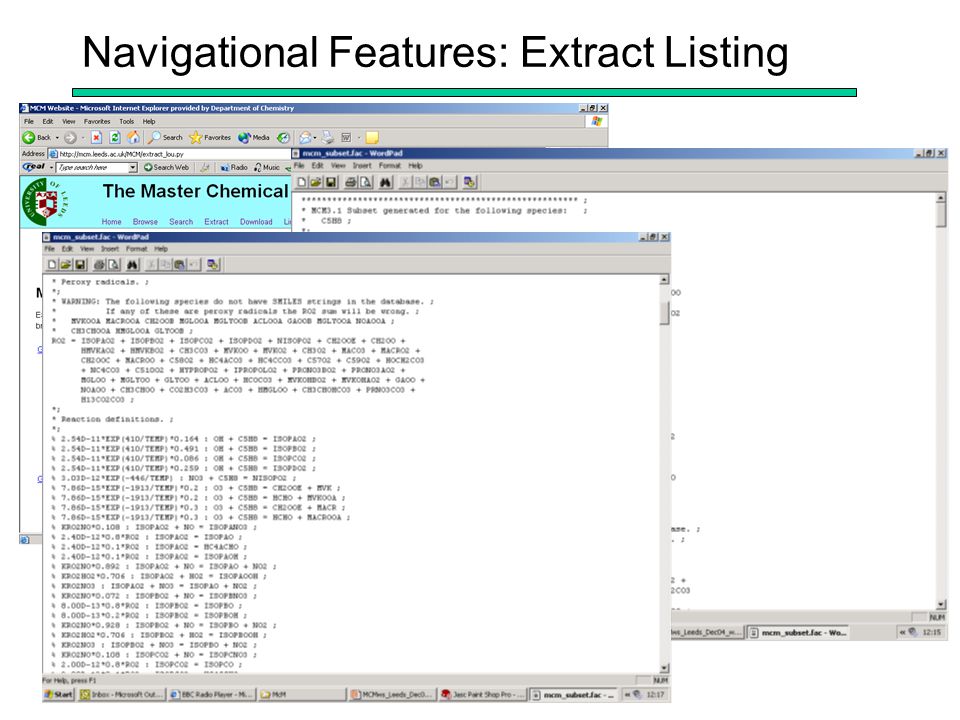Open Favorites menu in Internet Explorer menu bar
The height and width of the screenshot is (720, 960).
pos(97,121)
